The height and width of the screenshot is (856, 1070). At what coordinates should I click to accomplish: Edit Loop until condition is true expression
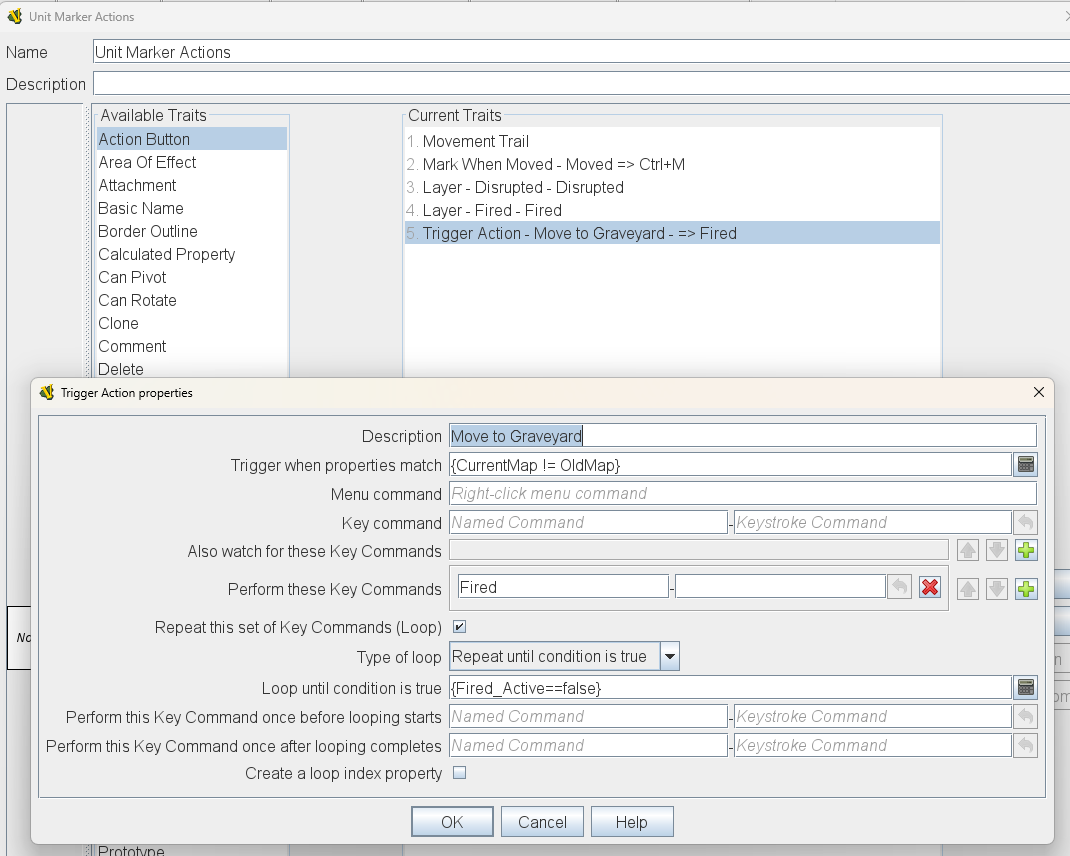(729, 688)
